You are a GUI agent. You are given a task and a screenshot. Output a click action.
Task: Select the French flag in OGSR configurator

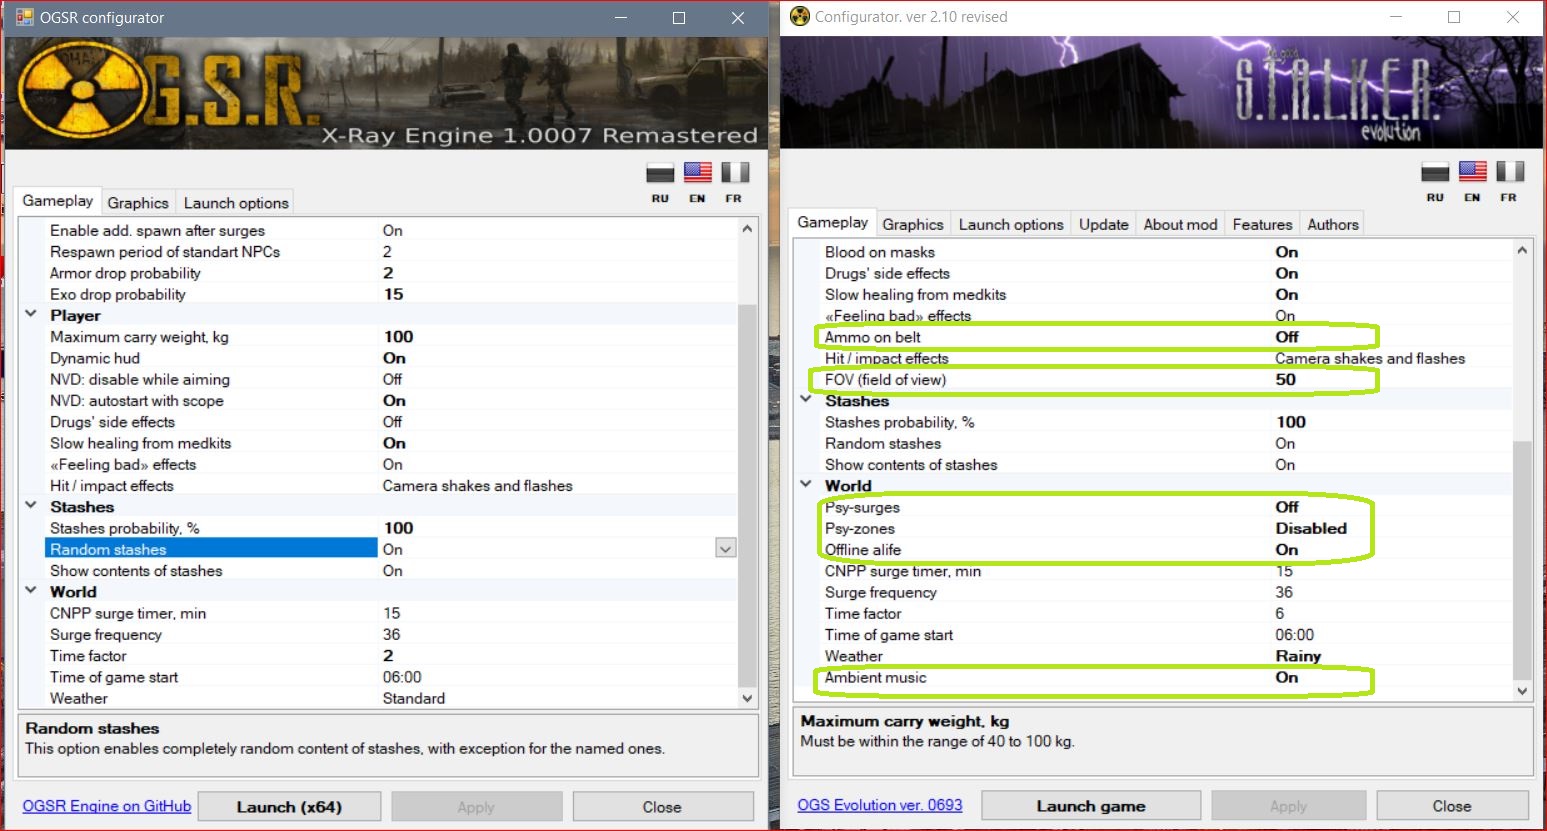(735, 172)
